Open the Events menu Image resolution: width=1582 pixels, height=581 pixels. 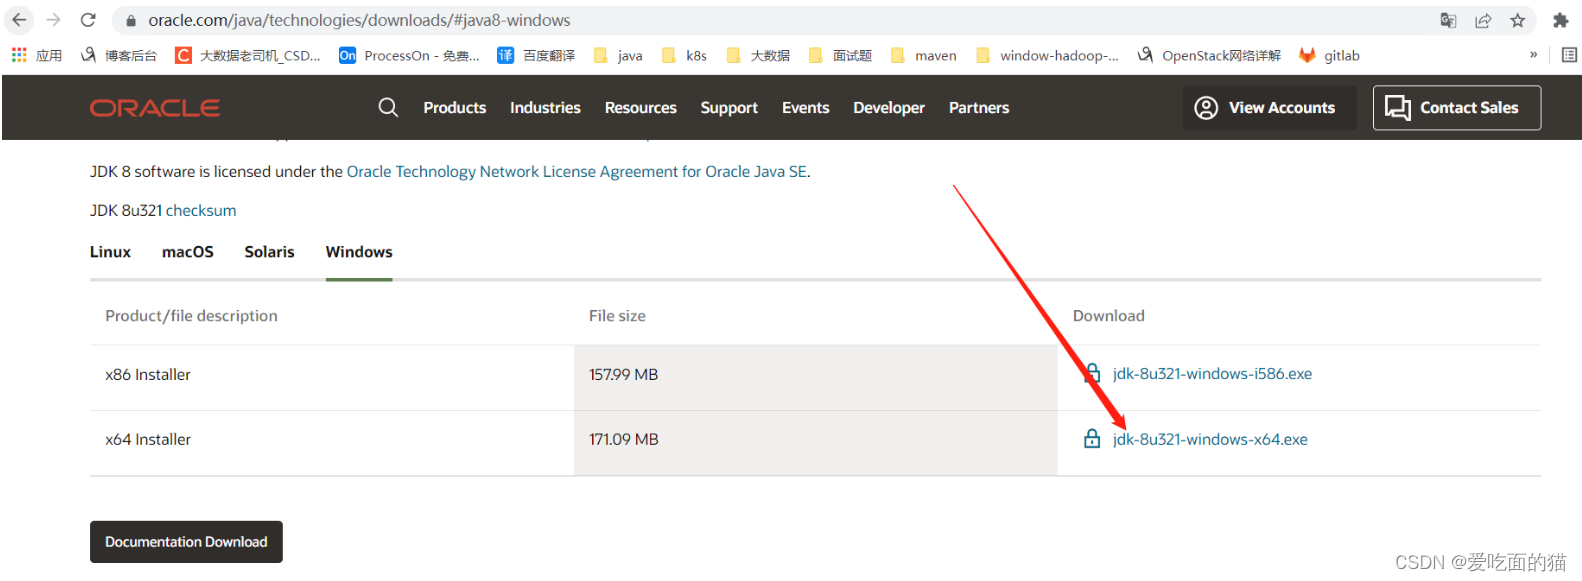[x=806, y=108]
